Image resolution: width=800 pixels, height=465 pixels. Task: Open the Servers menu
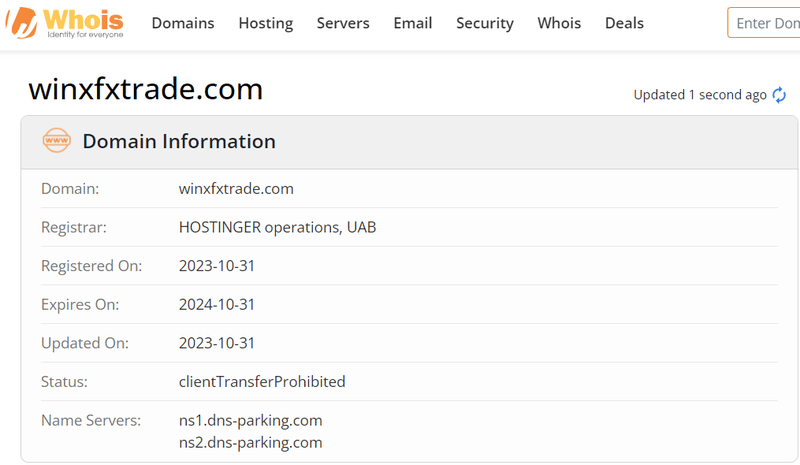[343, 23]
